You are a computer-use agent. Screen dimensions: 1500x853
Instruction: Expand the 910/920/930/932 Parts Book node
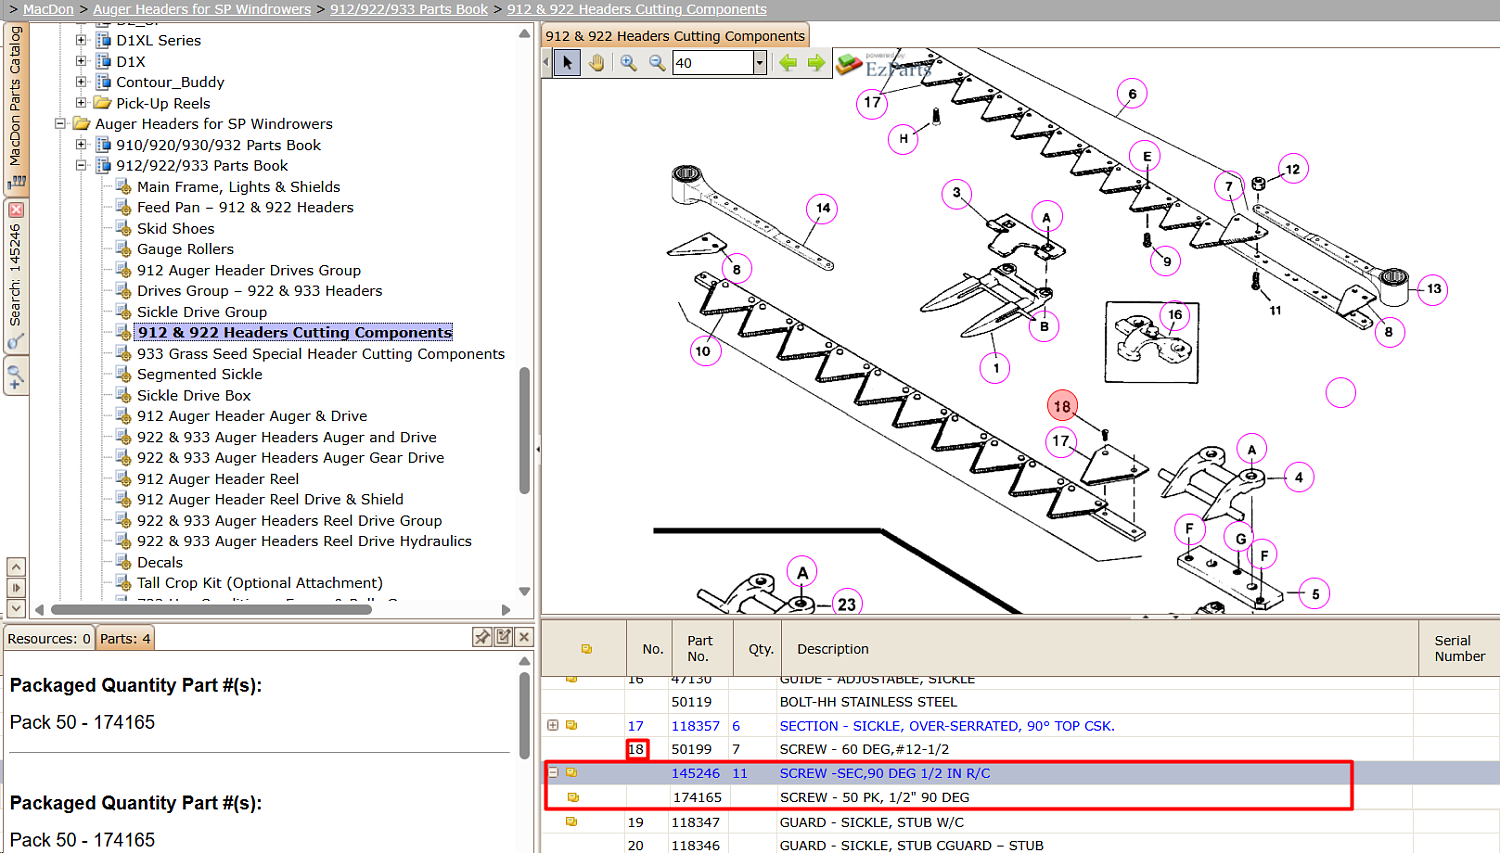pos(82,145)
